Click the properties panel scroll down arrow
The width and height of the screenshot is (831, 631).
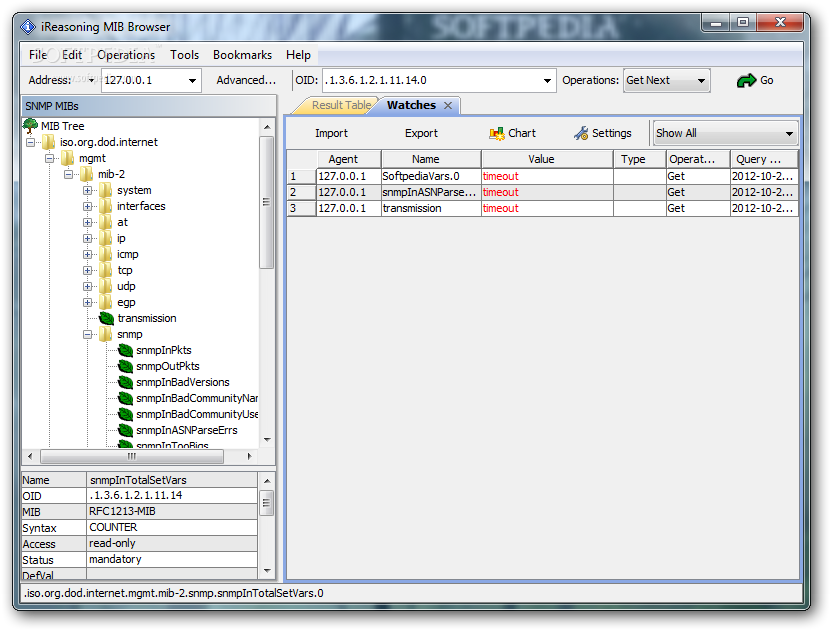267,571
